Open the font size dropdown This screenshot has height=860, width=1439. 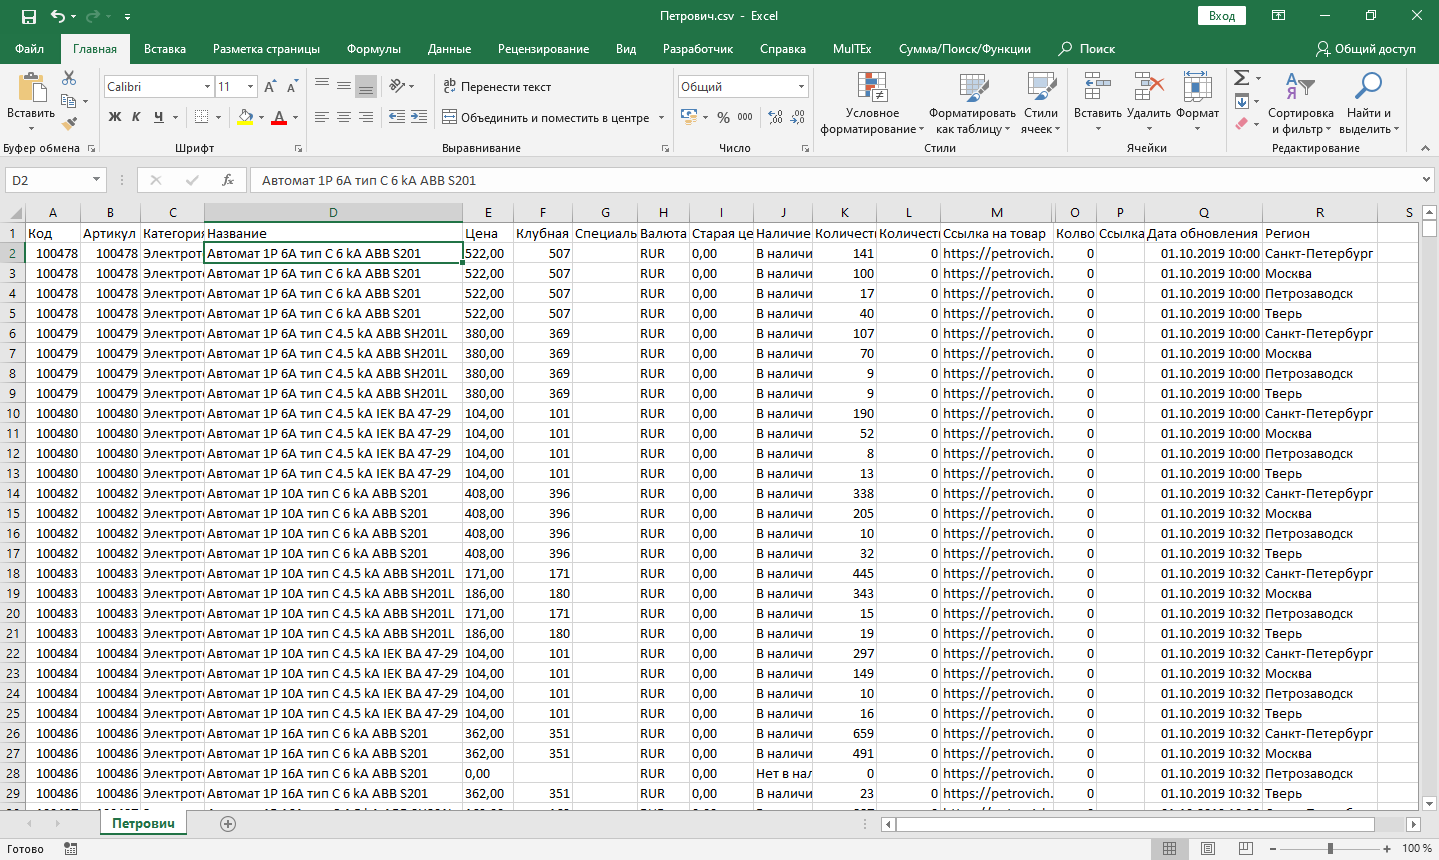(250, 87)
